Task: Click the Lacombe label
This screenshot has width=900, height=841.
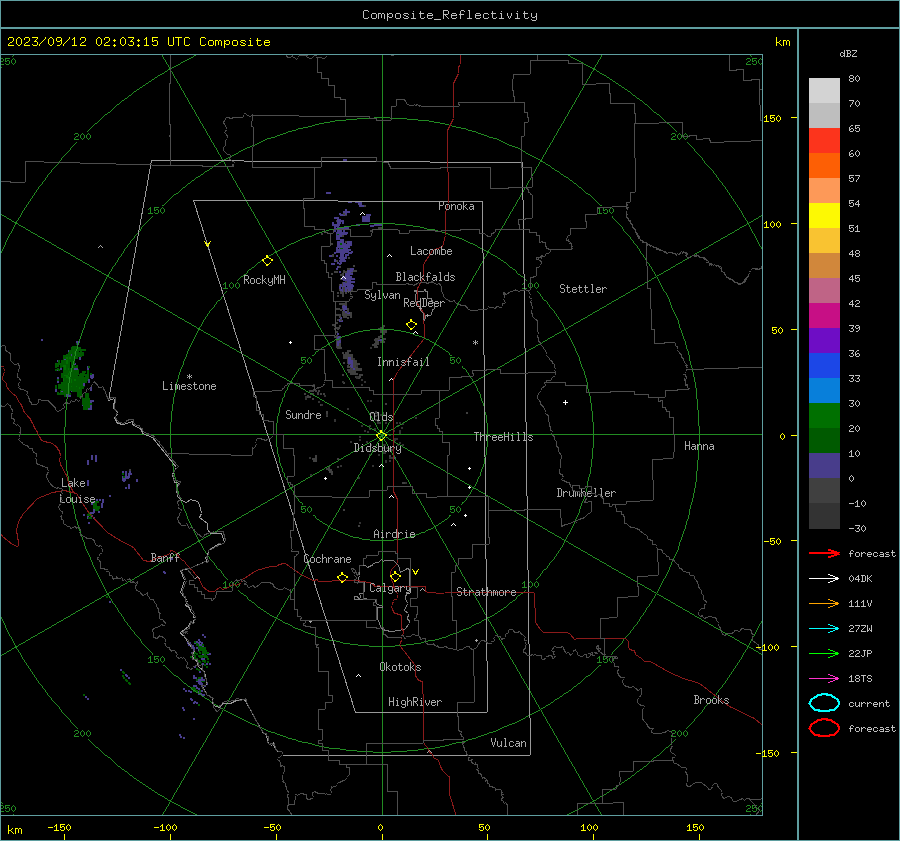Action: tap(431, 251)
